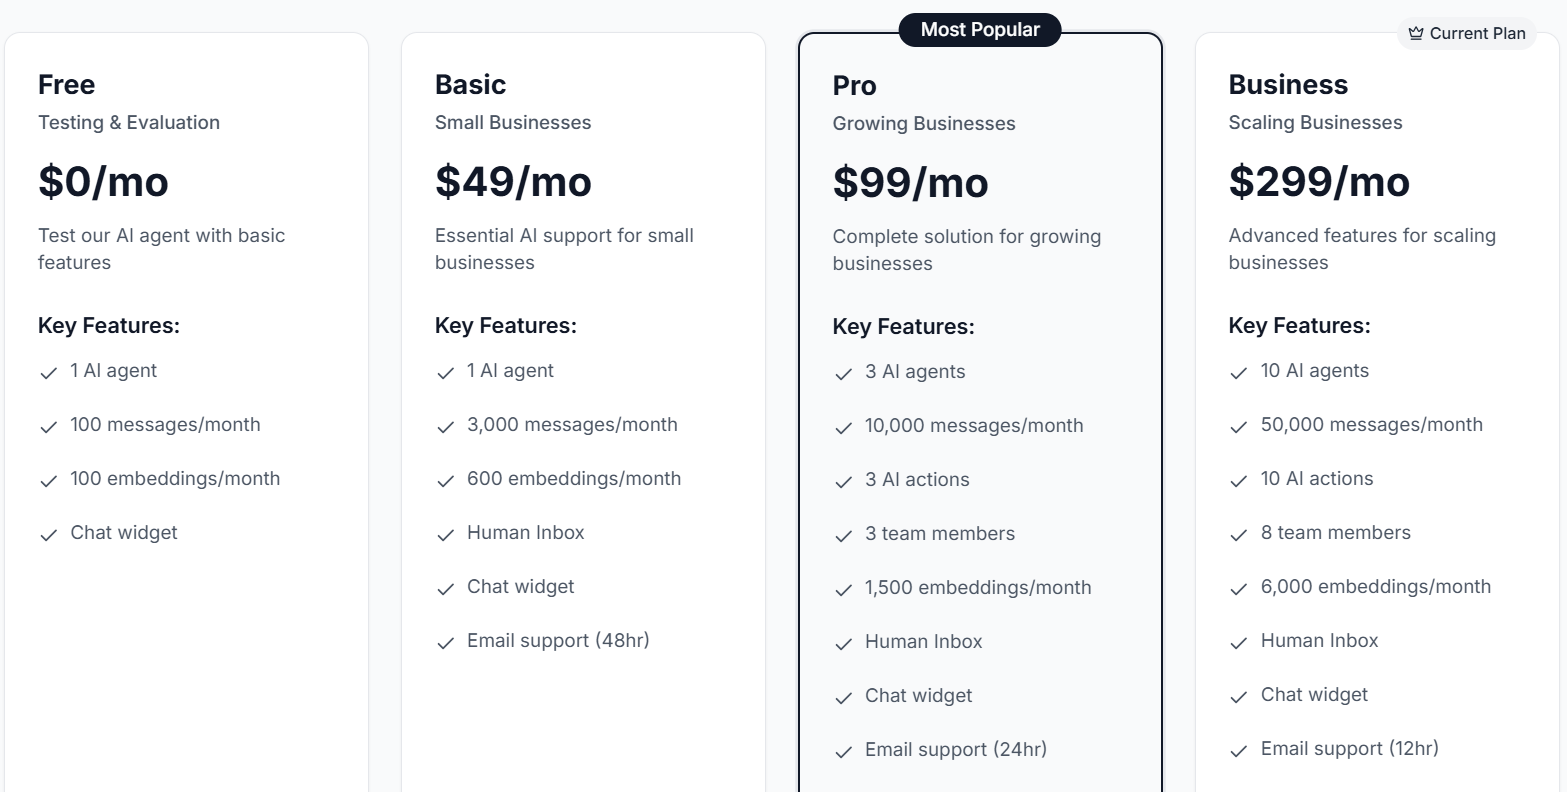This screenshot has width=1567, height=792.
Task: Click Key Features heading in Pro column
Action: click(904, 326)
